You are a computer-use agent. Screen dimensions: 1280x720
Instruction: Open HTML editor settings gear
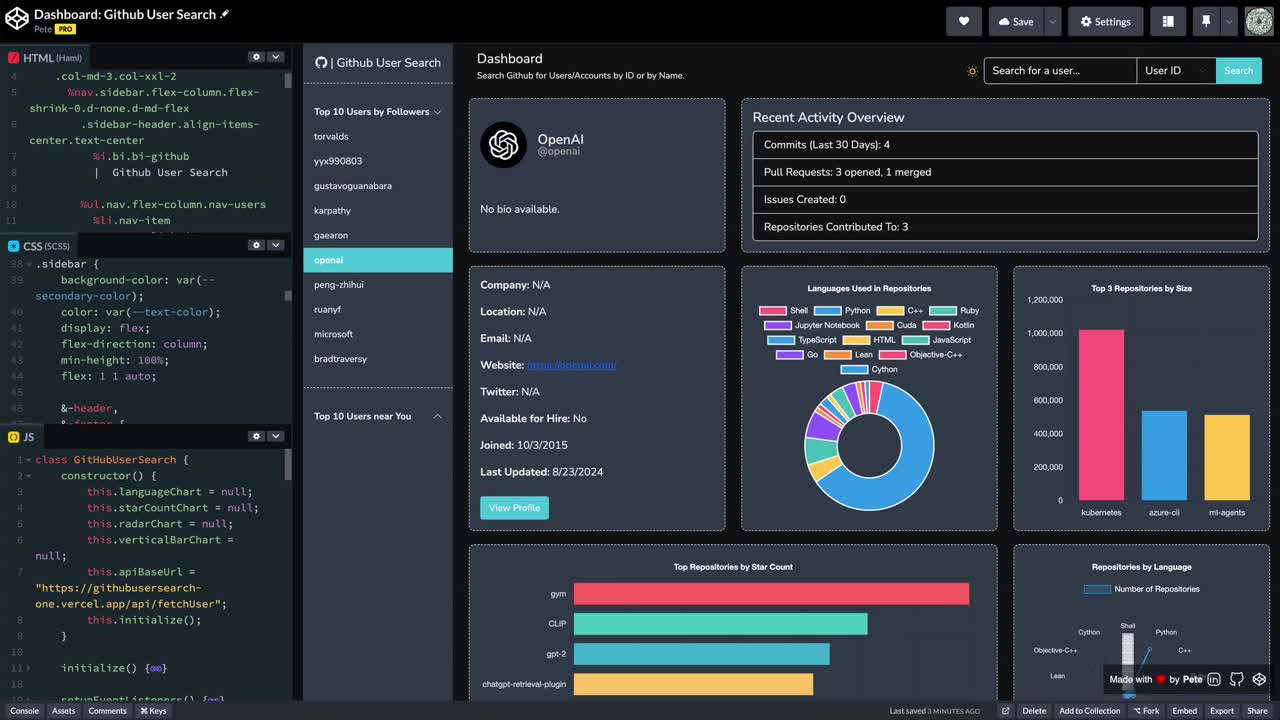click(256, 57)
